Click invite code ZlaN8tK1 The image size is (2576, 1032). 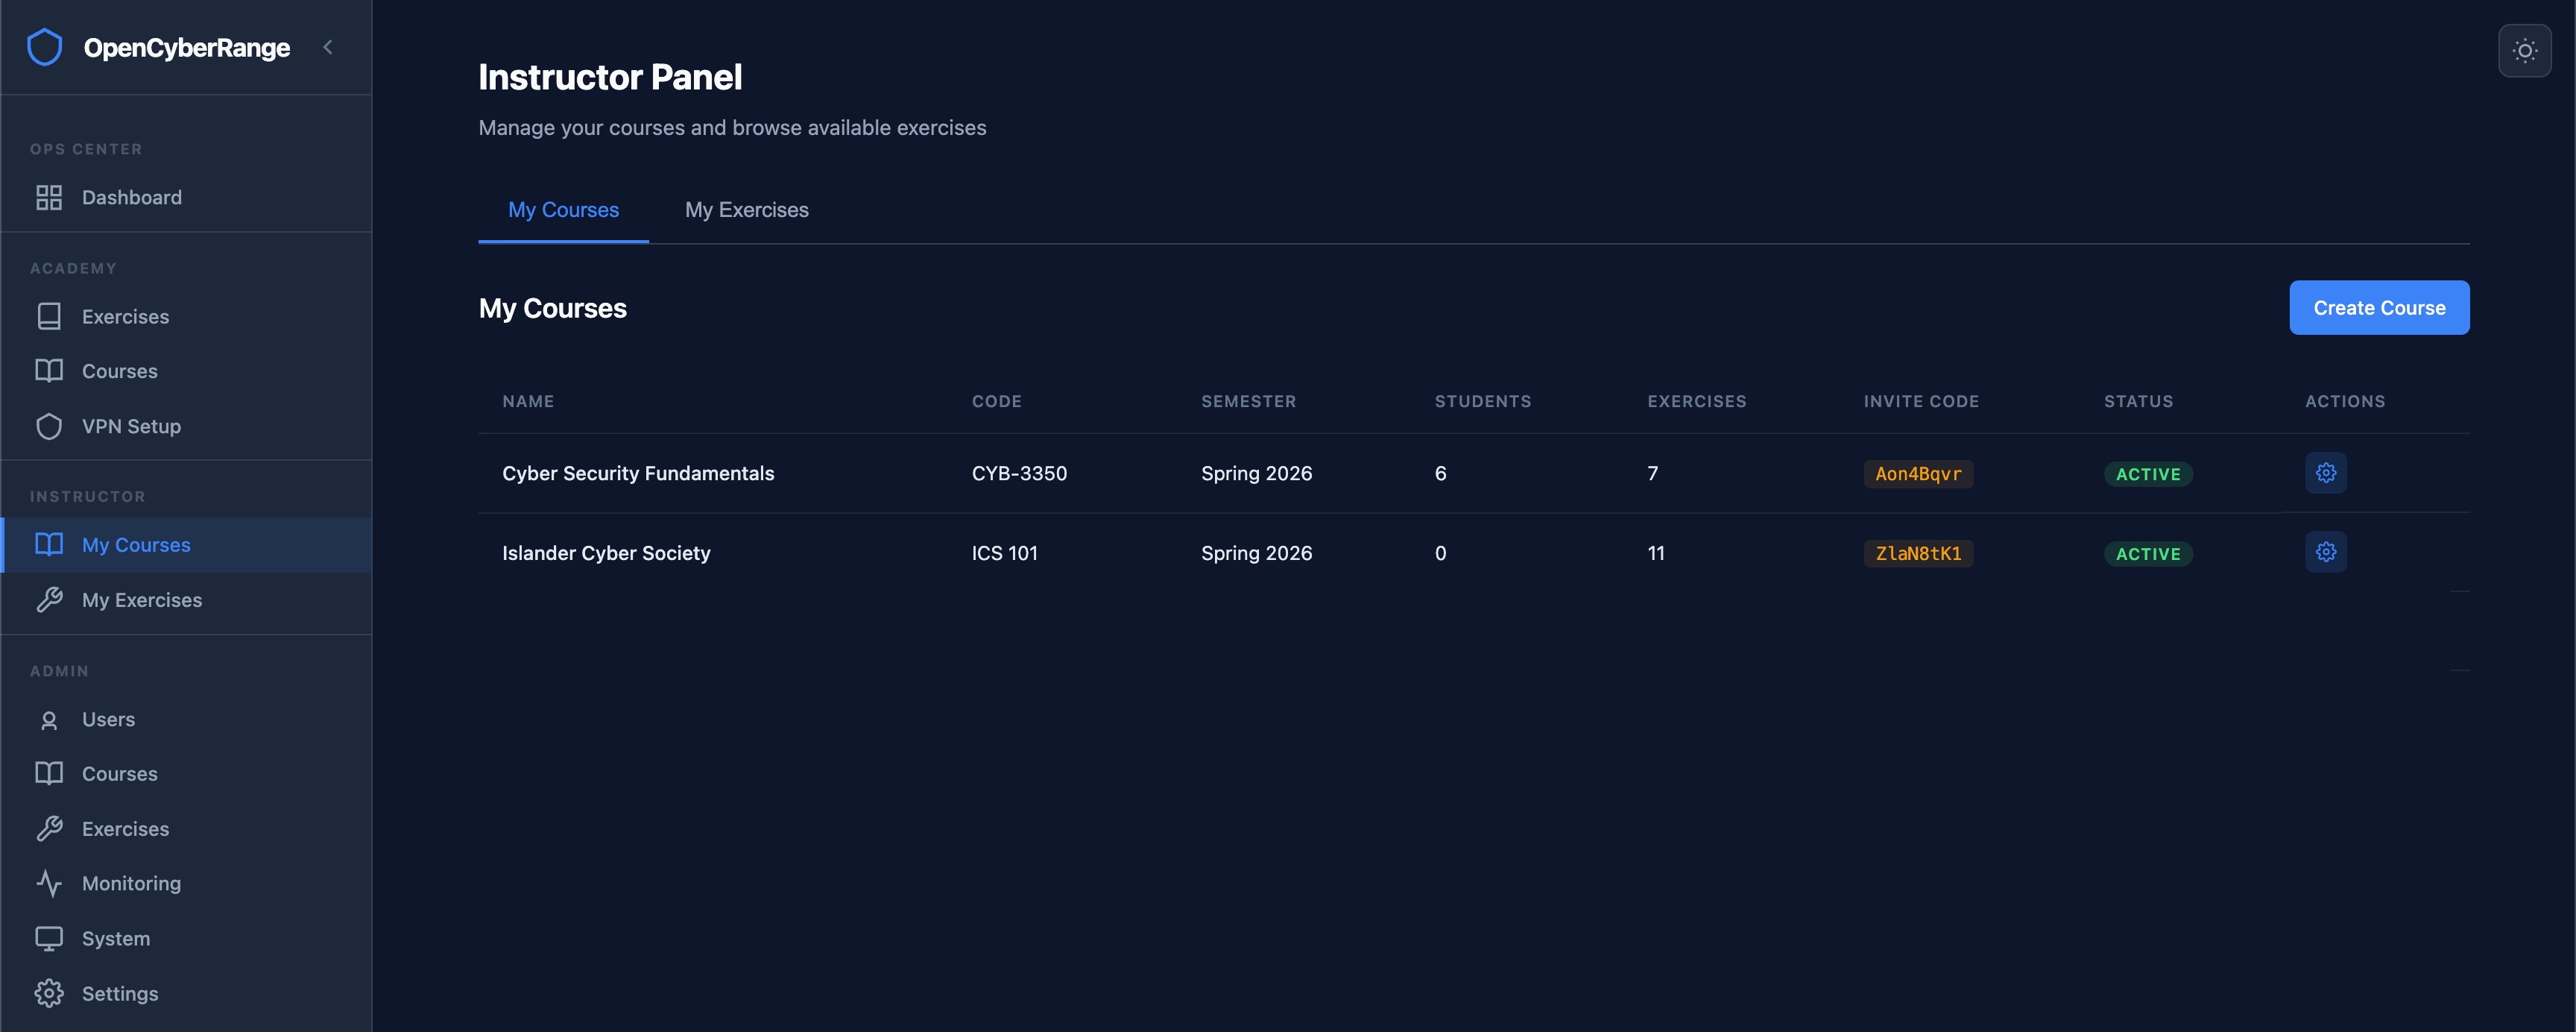pyautogui.click(x=1917, y=553)
